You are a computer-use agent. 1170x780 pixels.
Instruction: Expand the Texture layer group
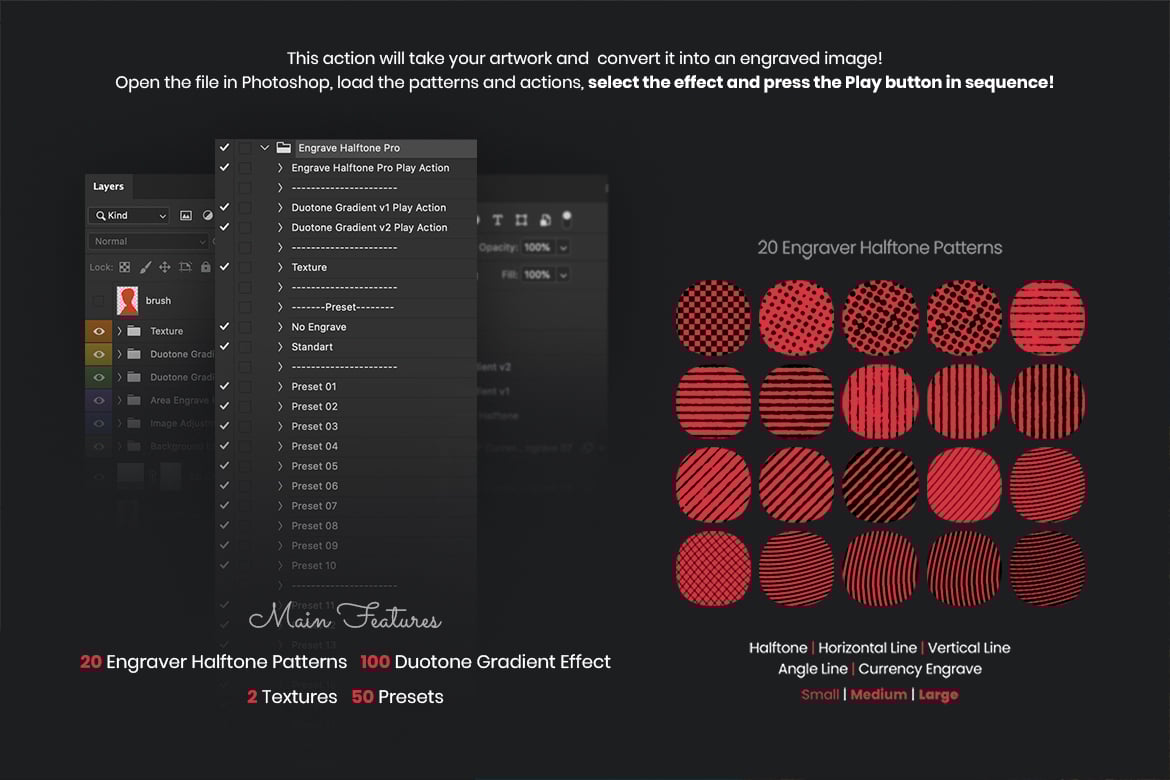tap(119, 331)
